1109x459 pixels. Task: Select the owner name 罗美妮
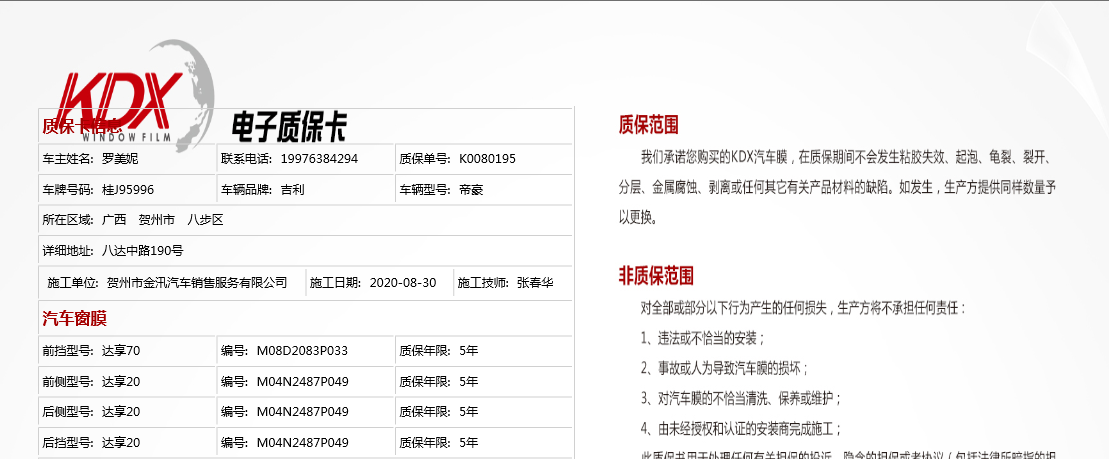click(120, 158)
